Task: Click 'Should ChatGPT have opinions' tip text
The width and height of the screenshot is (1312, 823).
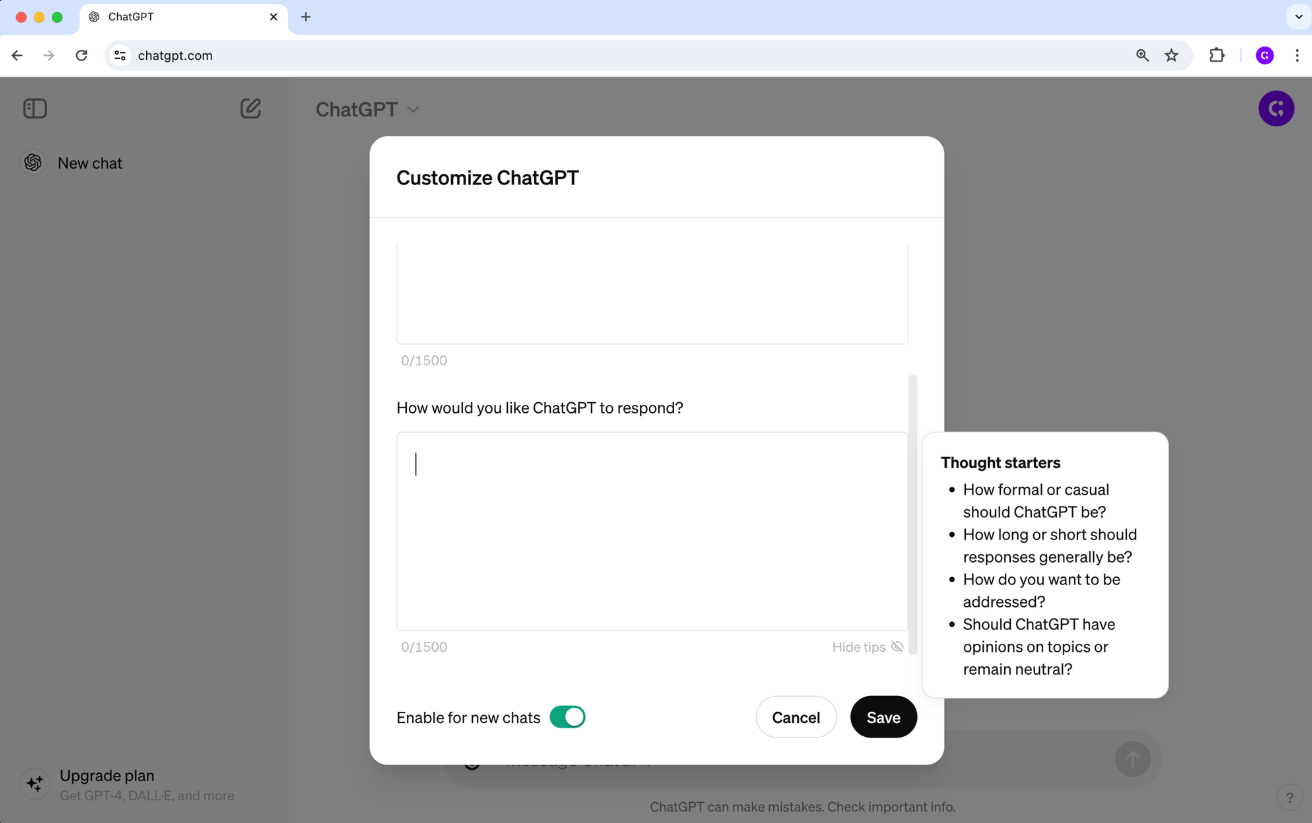Action: coord(1039,646)
